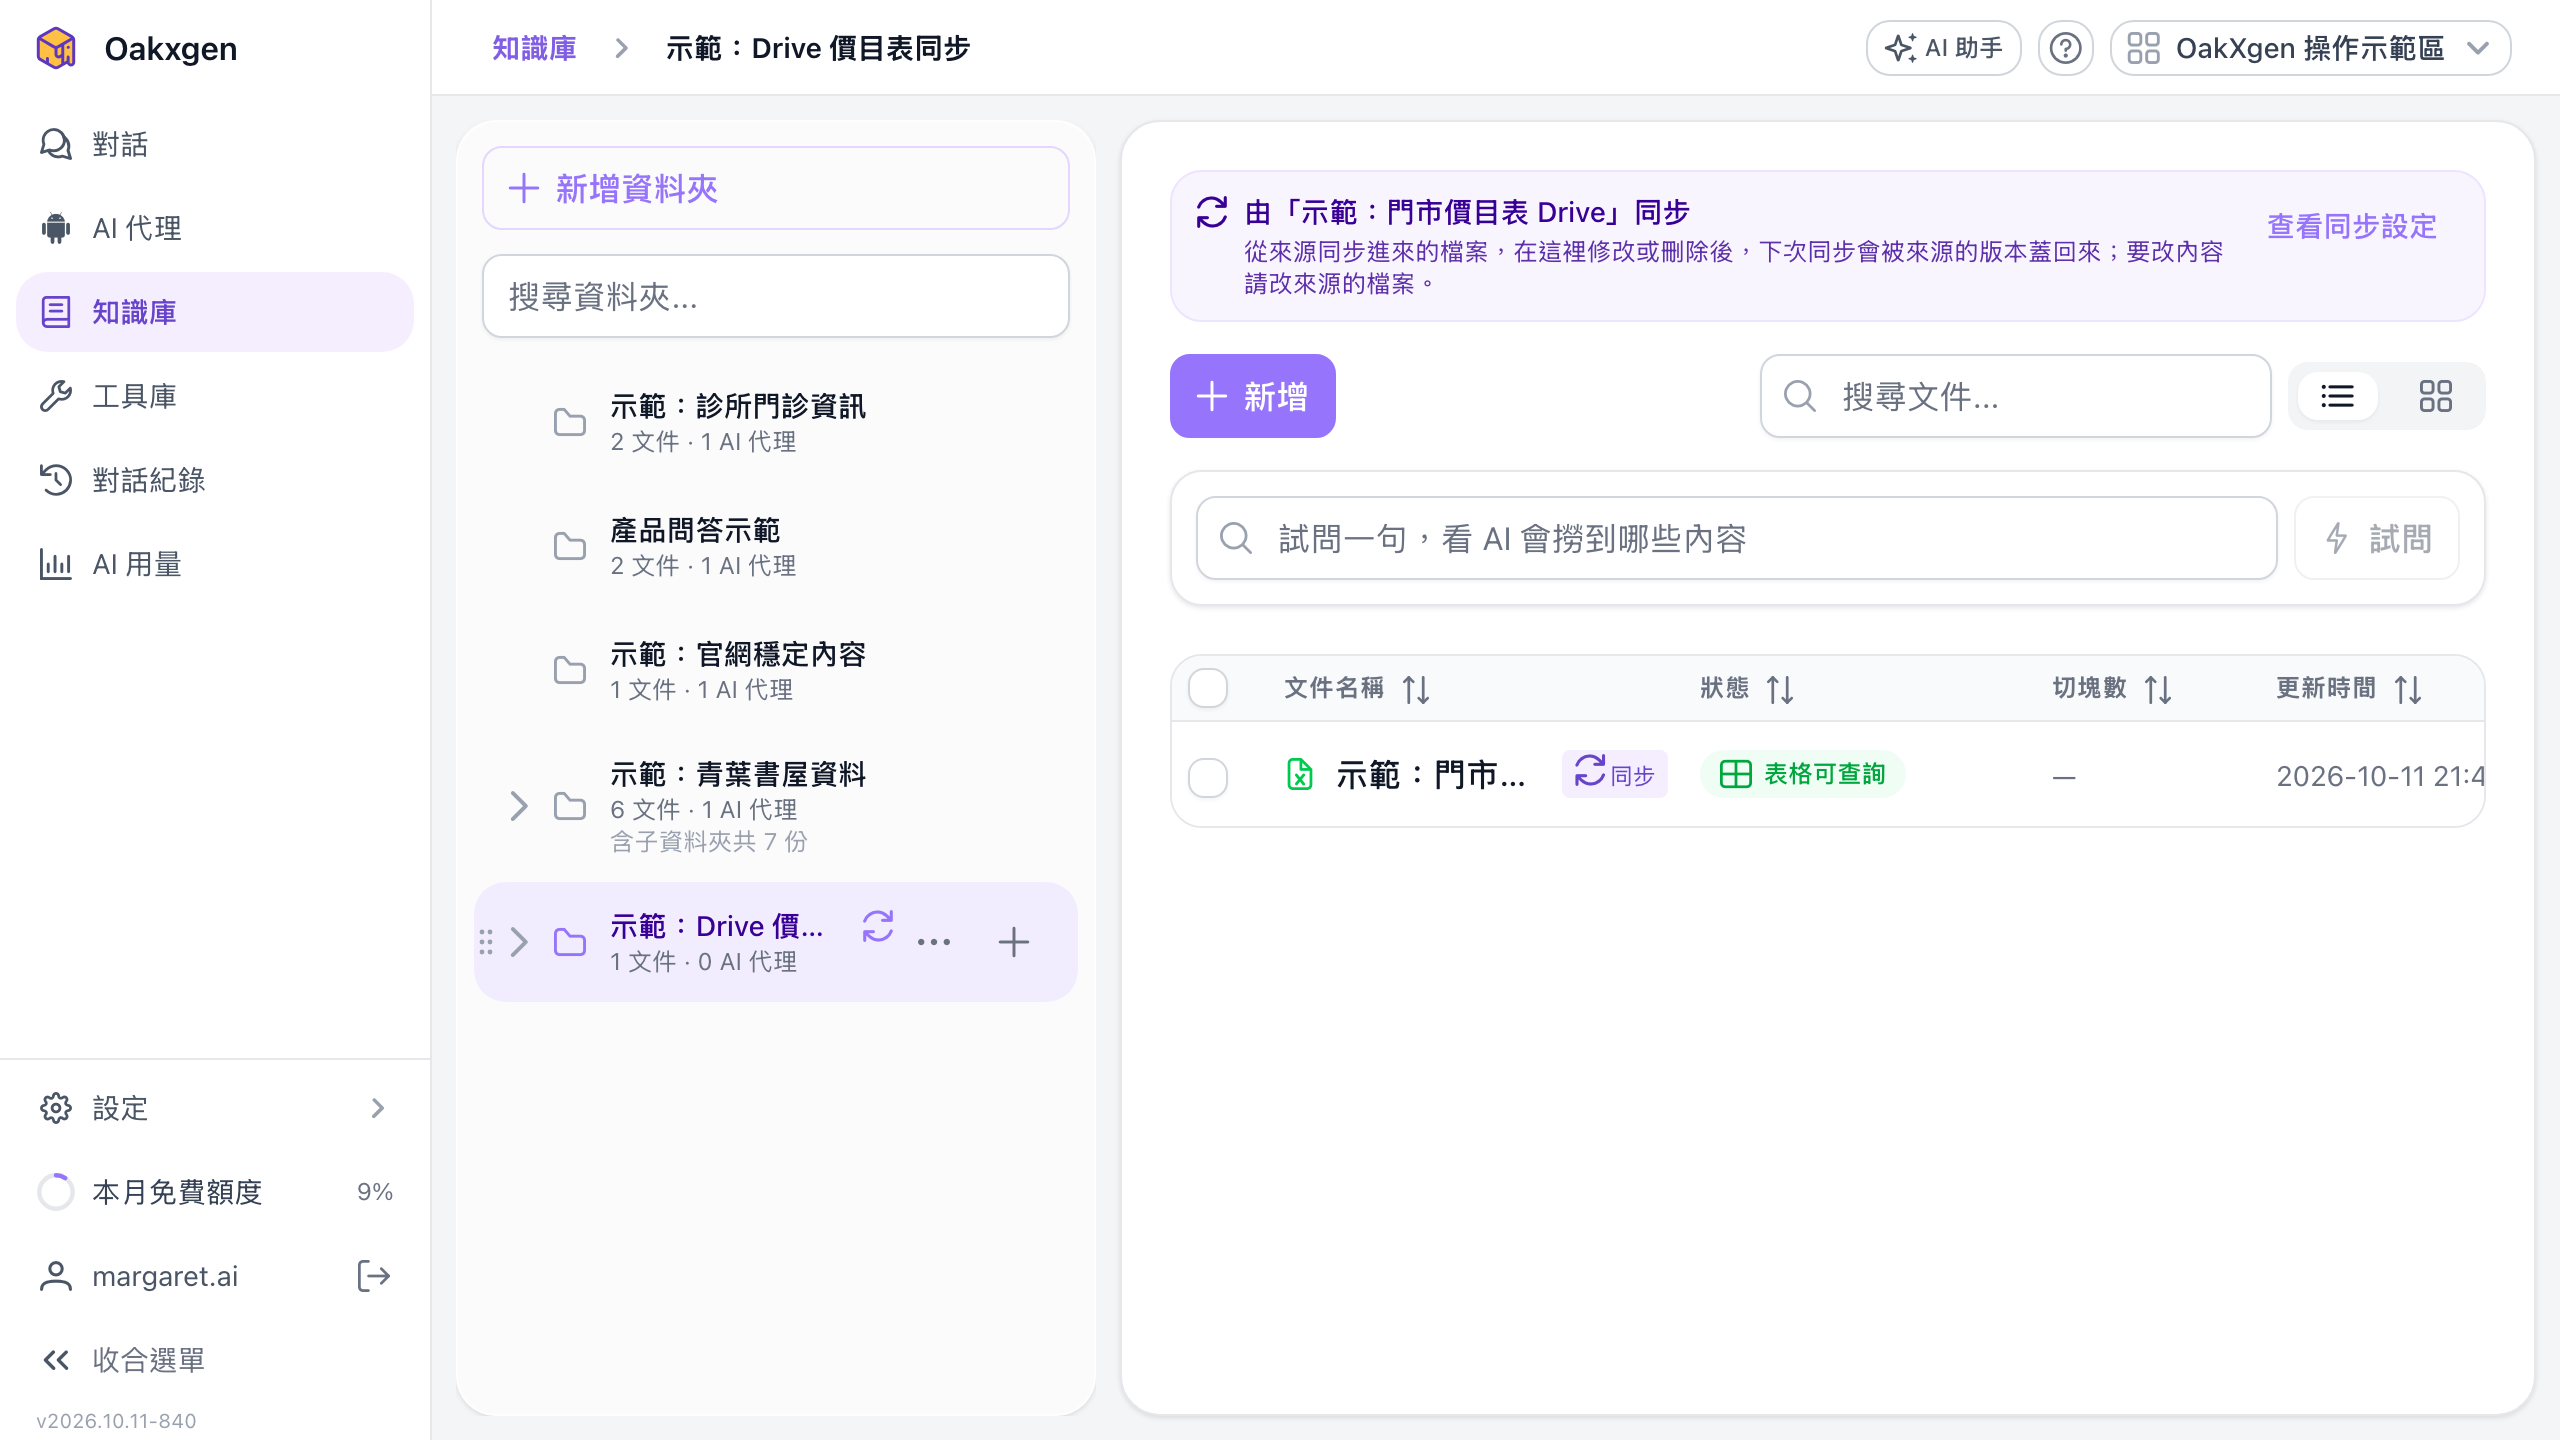Click the plus icon on Drive folder row
The height and width of the screenshot is (1440, 2560).
click(x=1014, y=942)
